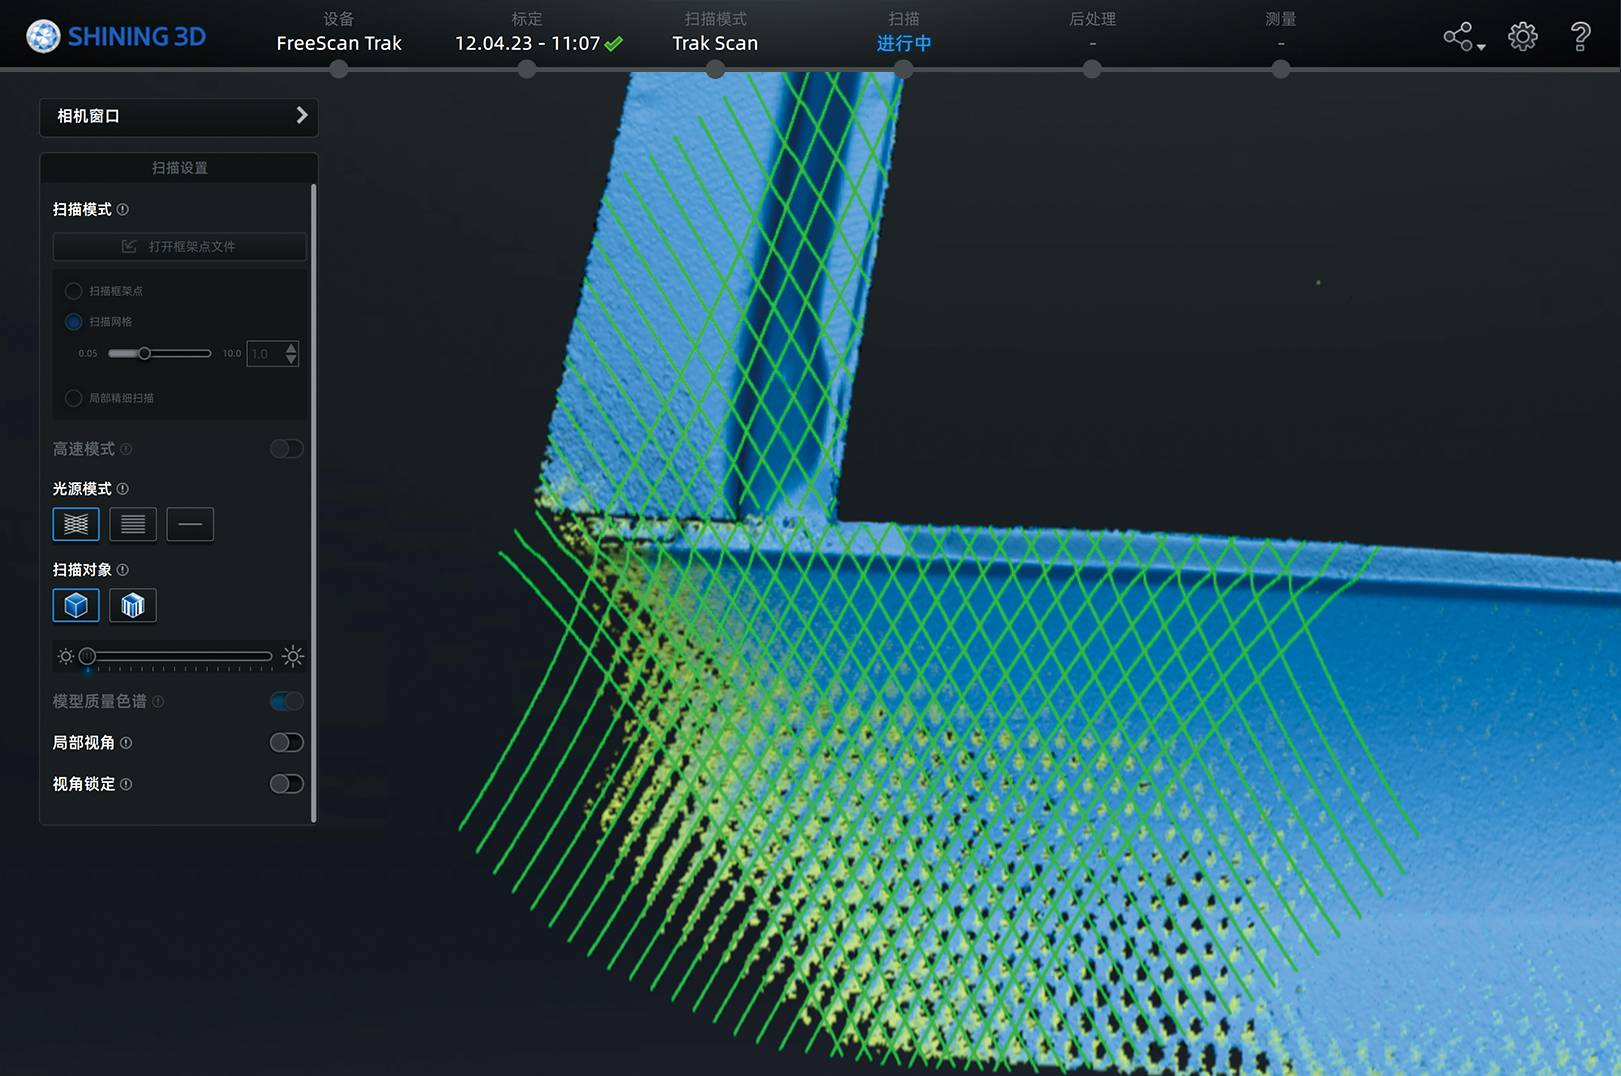Select the 扫描框架点 radio option
The height and width of the screenshot is (1076, 1621).
point(74,291)
